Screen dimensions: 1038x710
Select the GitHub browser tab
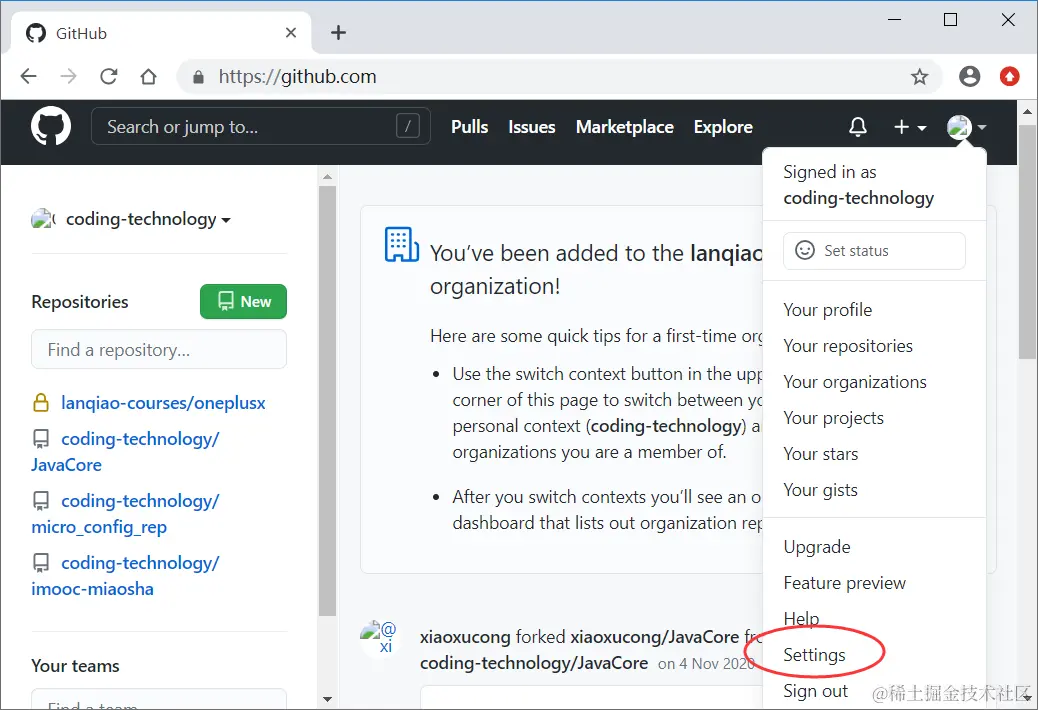point(161,33)
